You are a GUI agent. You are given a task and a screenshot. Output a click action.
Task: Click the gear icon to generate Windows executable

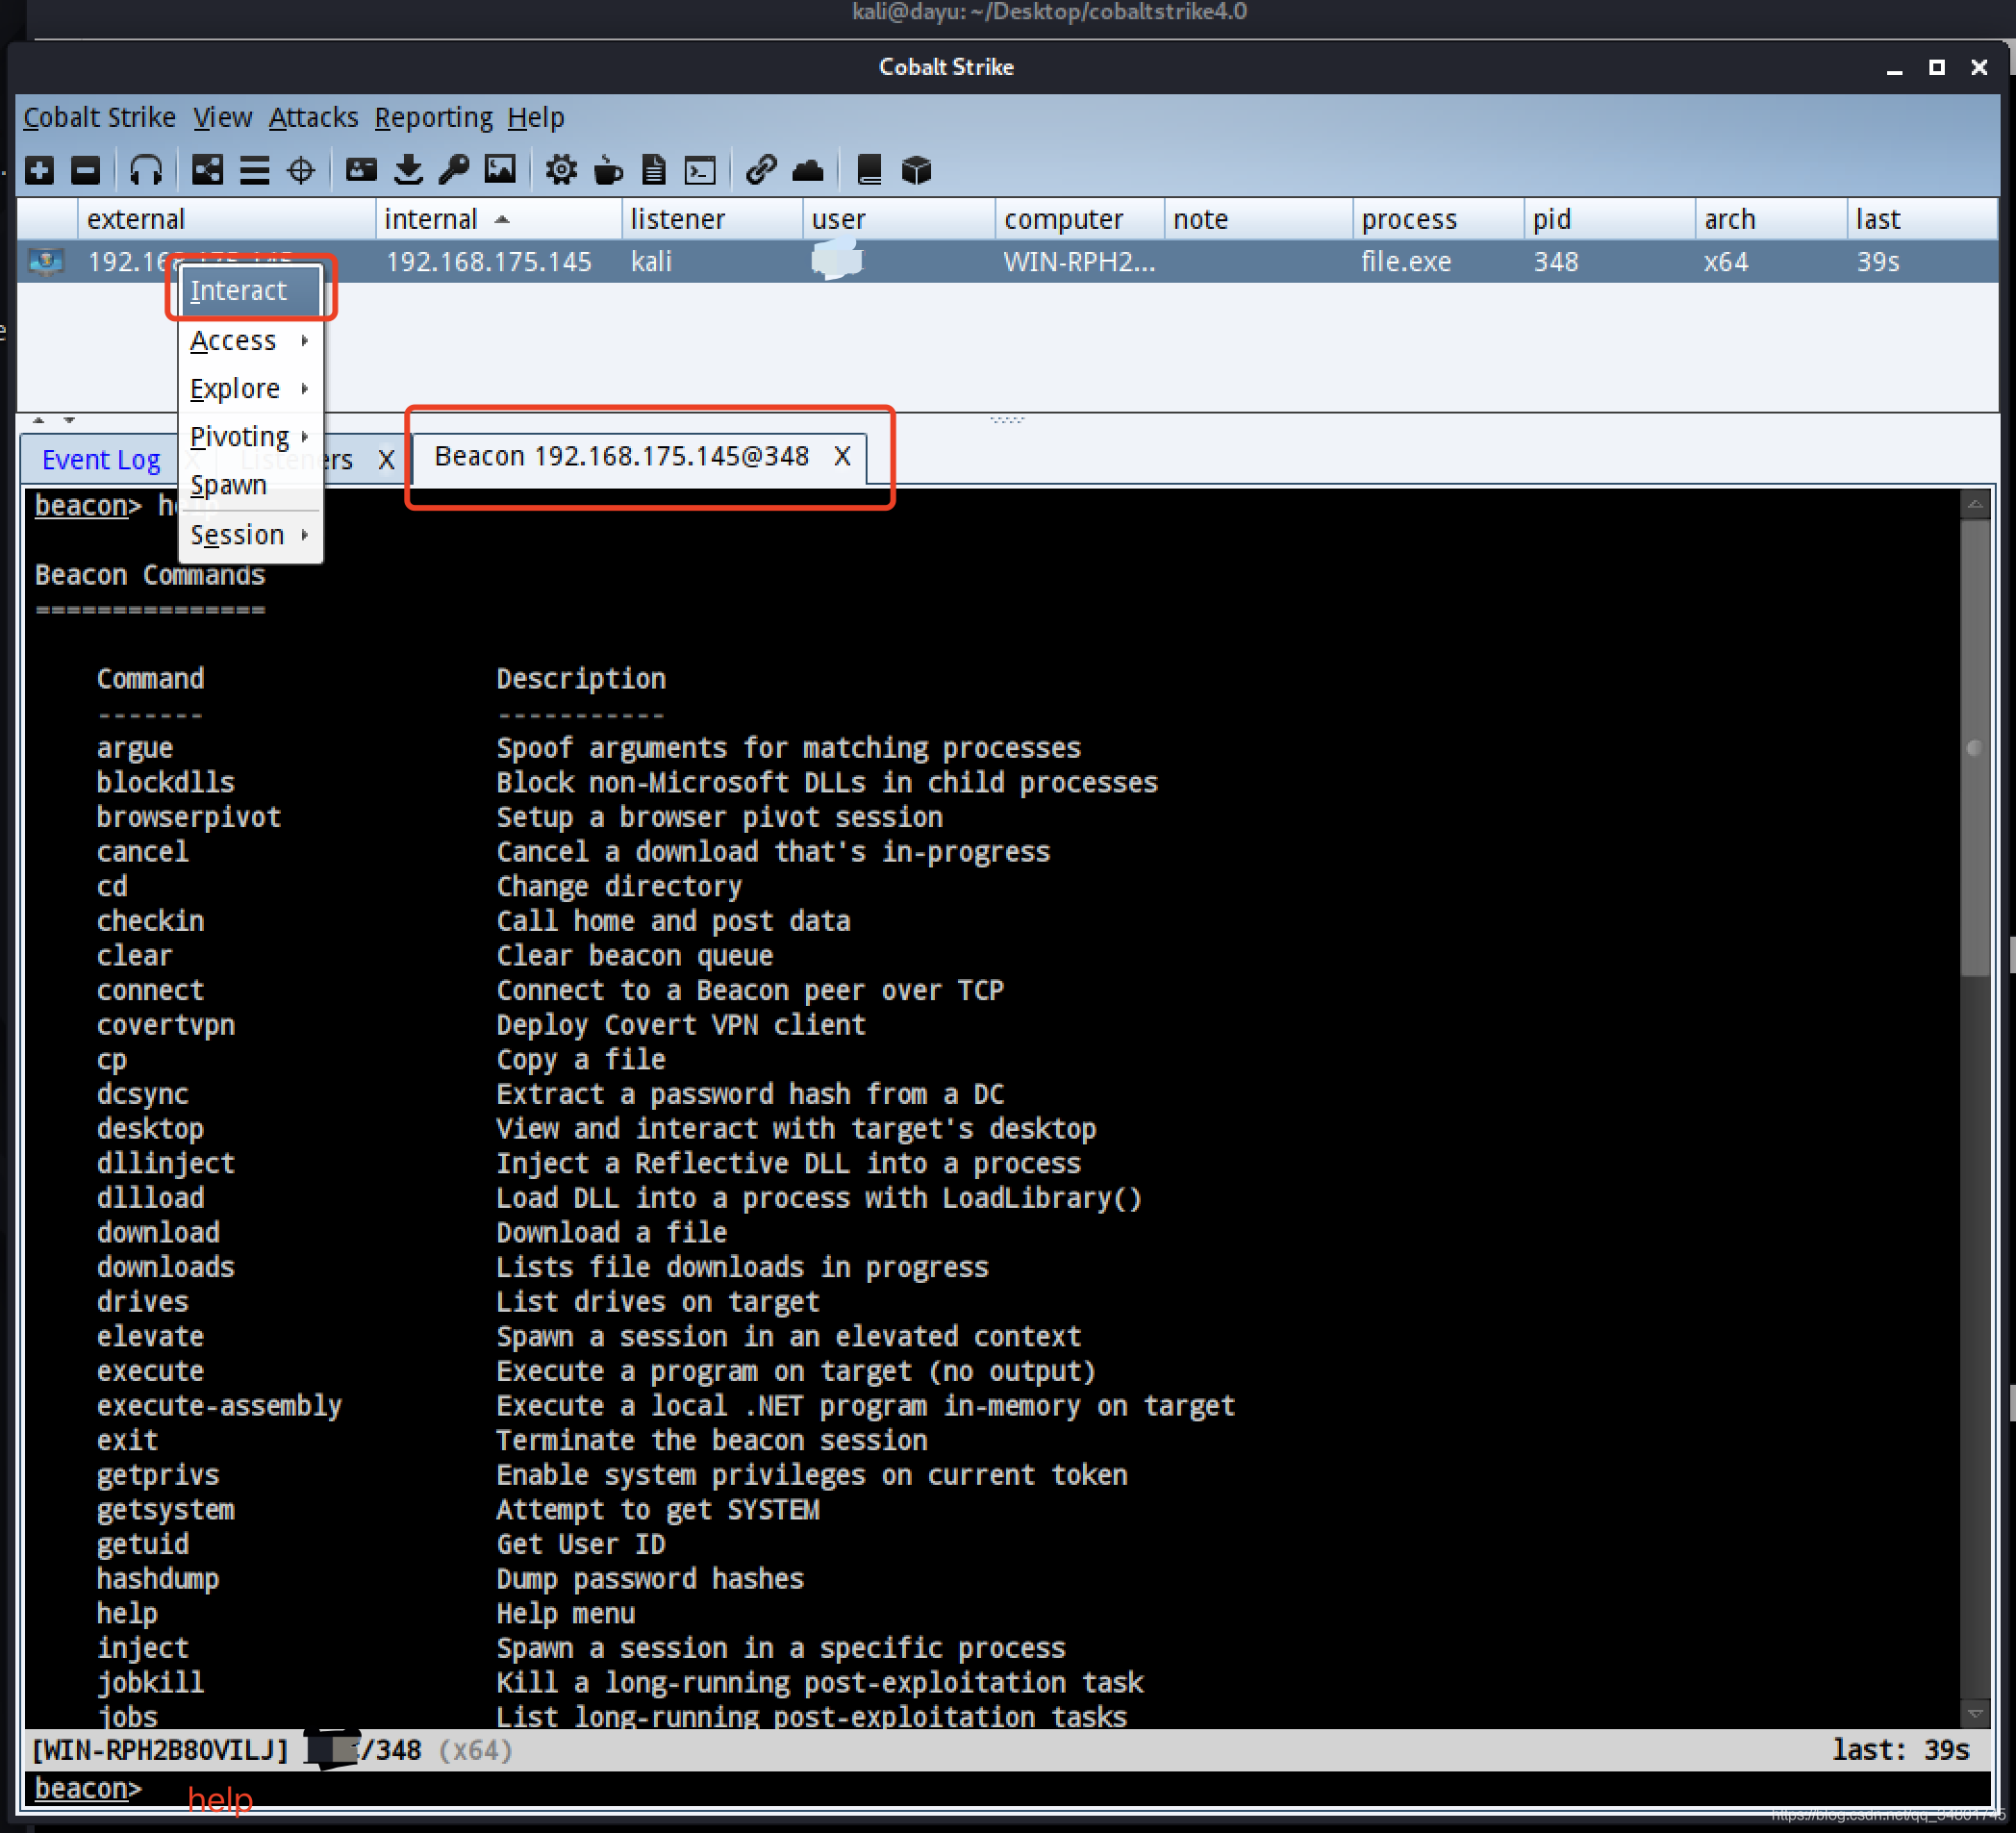[x=561, y=171]
